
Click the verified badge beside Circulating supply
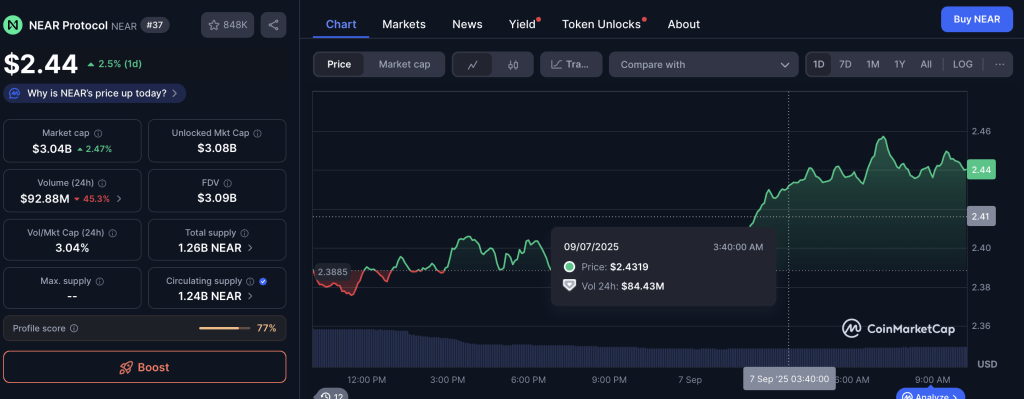pos(263,281)
